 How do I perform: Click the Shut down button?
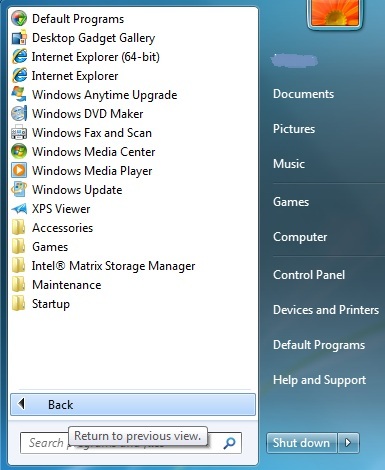click(x=302, y=443)
